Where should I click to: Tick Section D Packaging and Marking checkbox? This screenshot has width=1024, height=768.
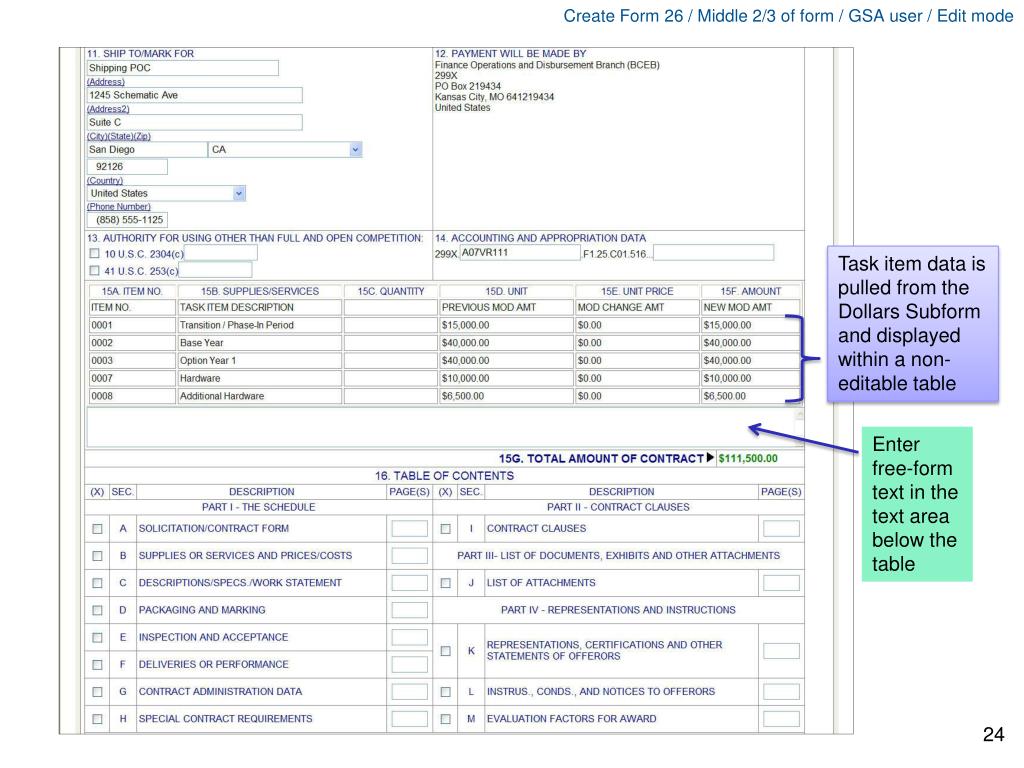click(x=97, y=611)
